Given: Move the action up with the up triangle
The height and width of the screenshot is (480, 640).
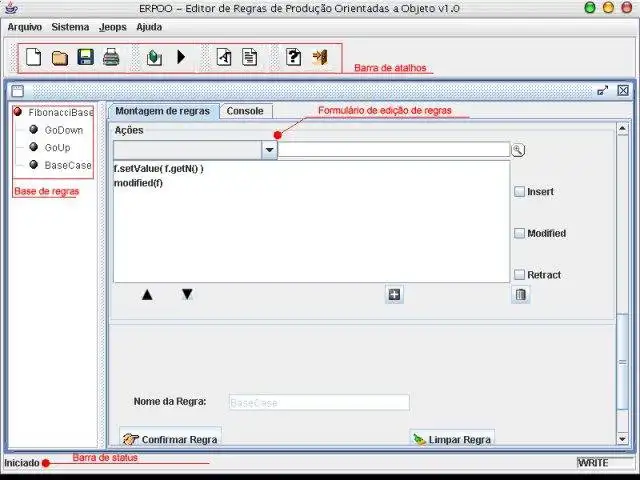Looking at the screenshot, I should coord(147,295).
